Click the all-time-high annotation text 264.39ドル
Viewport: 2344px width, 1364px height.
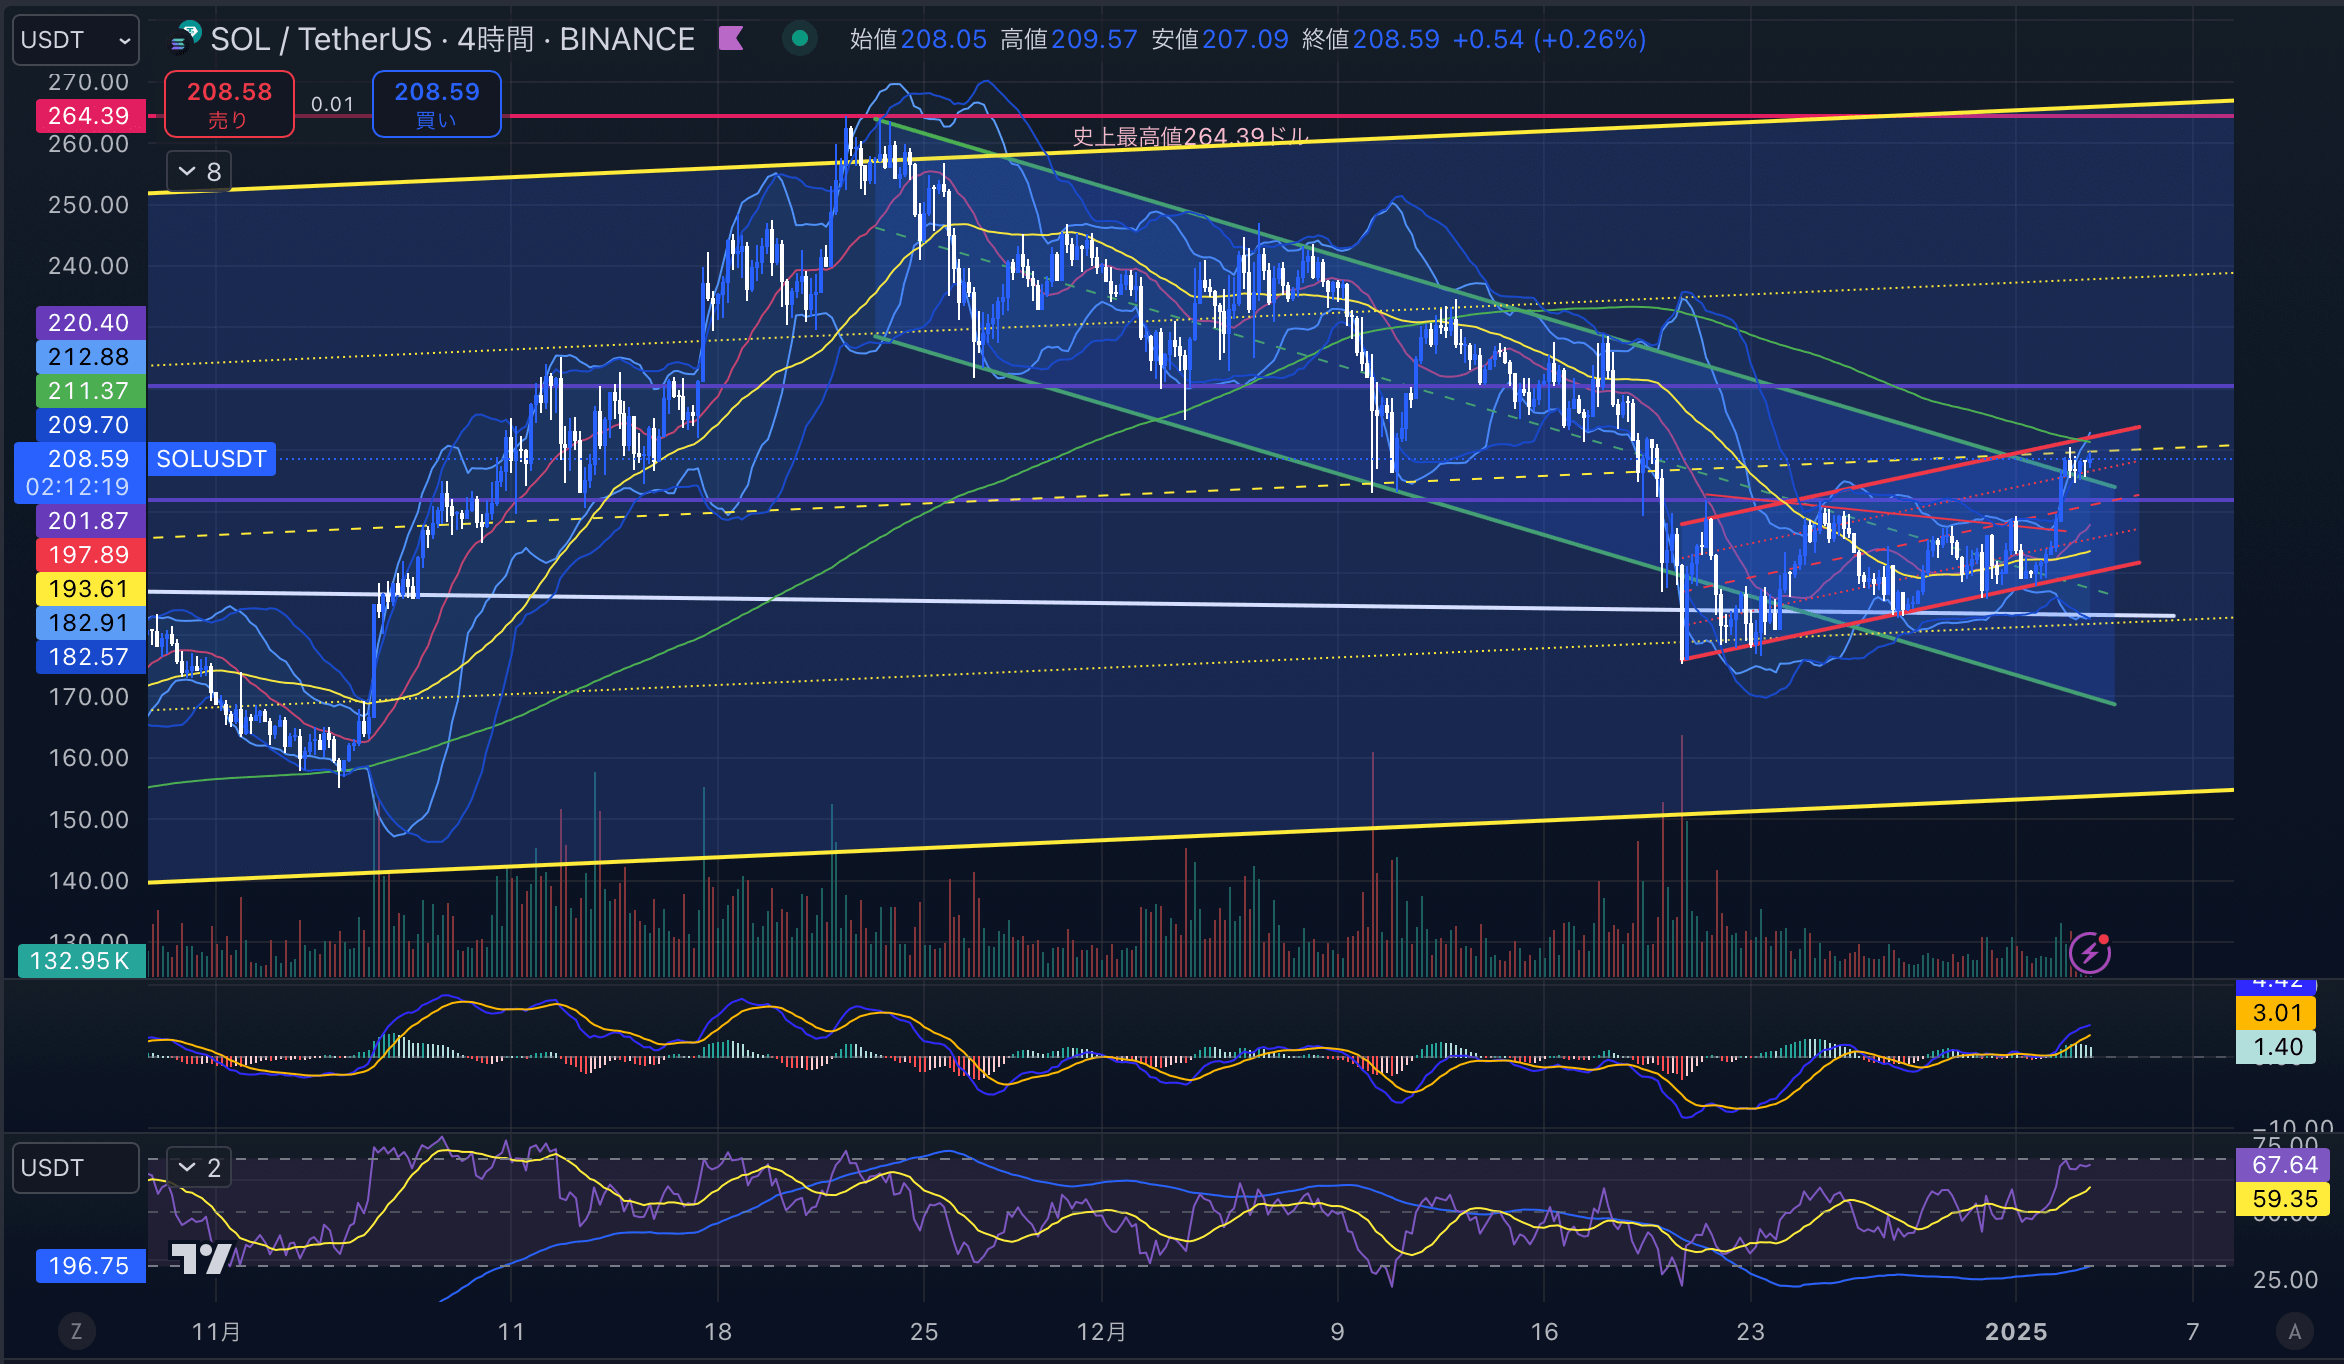1190,136
